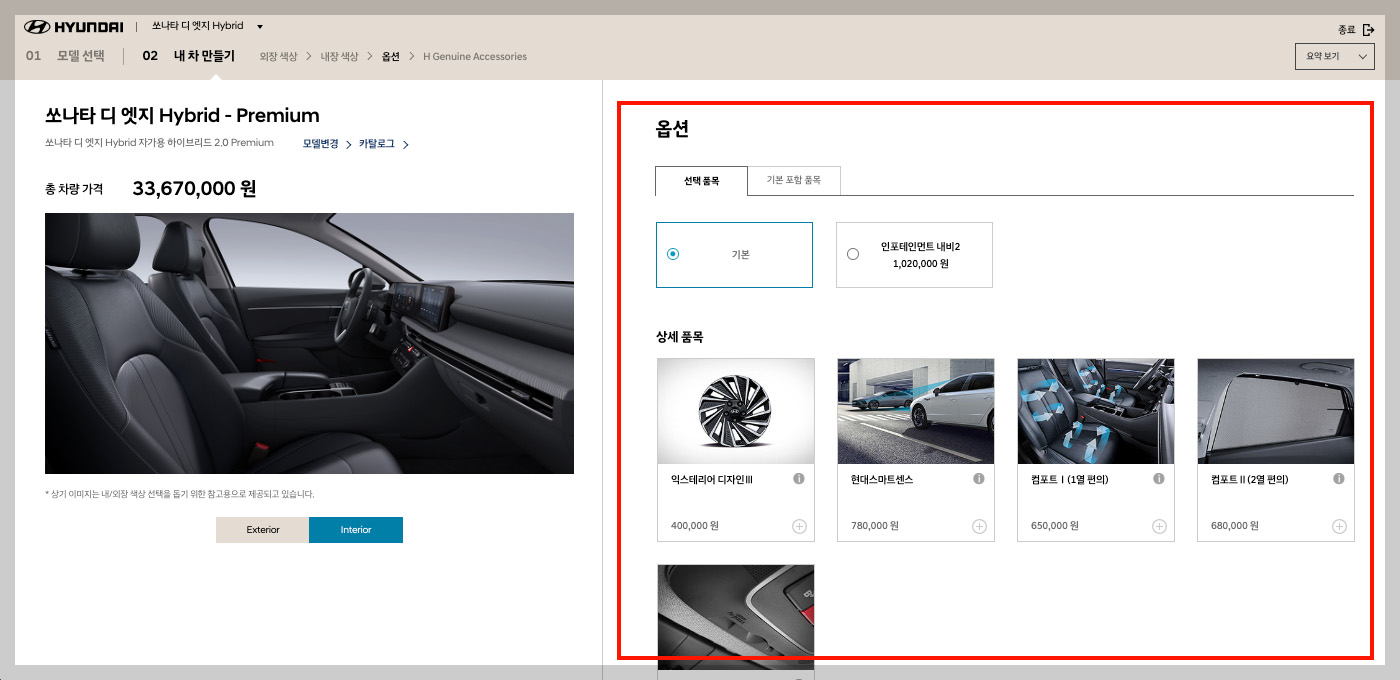Add 컴포트 II option with plus icon
1400x680 pixels.
click(x=1339, y=526)
